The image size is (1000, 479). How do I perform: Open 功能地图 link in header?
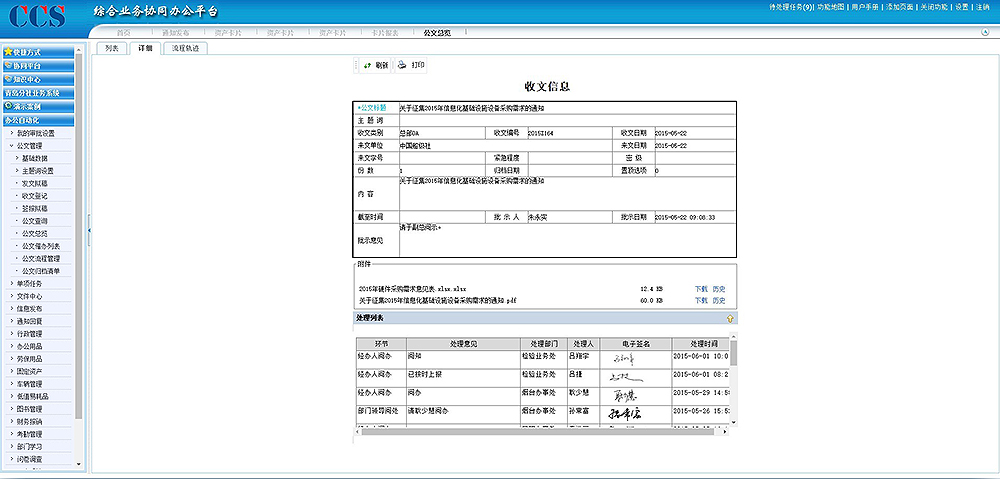point(831,6)
